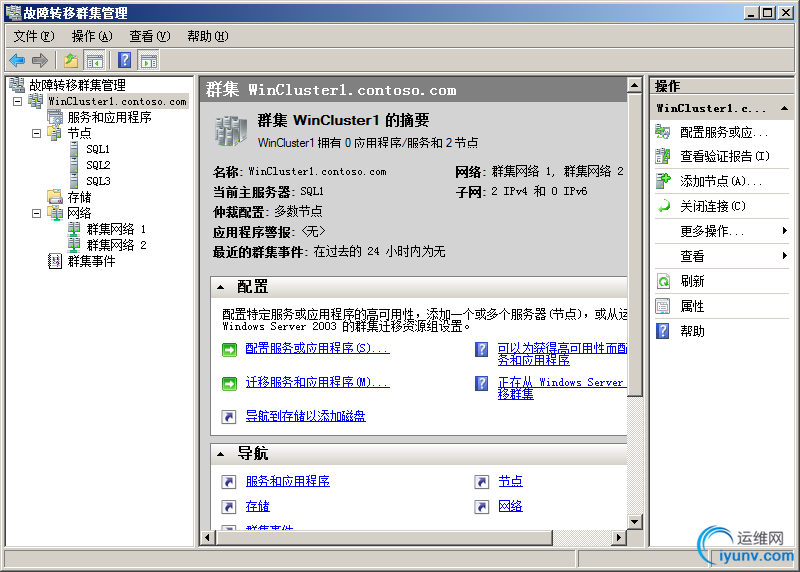Click the 查看验证报告 action icon
Viewport: 800px width, 572px height.
[663, 156]
